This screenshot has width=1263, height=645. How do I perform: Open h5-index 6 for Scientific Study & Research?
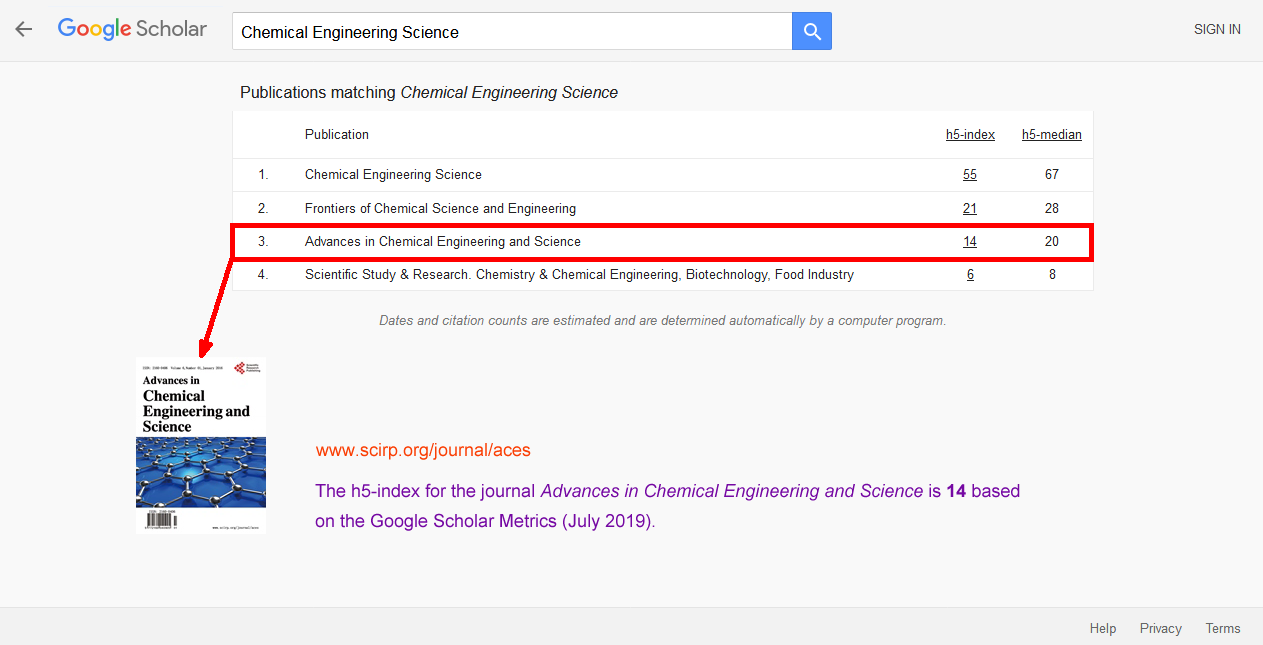click(970, 274)
